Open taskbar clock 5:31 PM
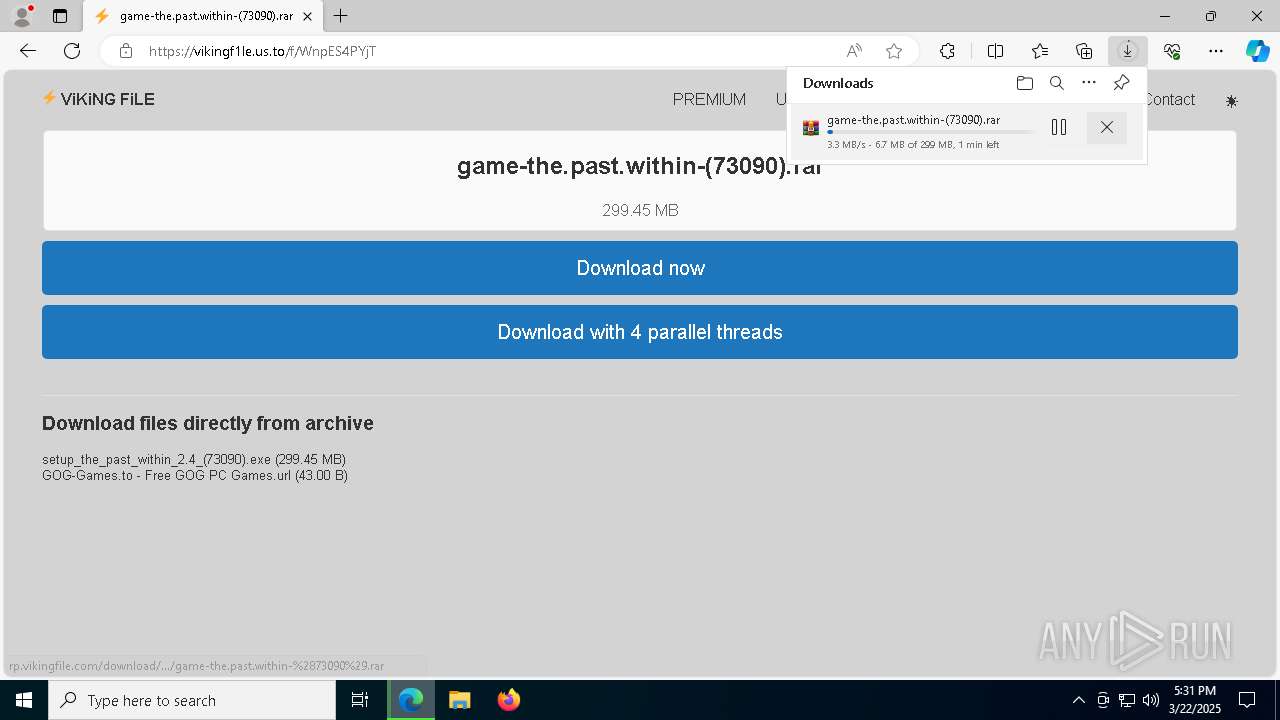1280x720 pixels. (1195, 700)
